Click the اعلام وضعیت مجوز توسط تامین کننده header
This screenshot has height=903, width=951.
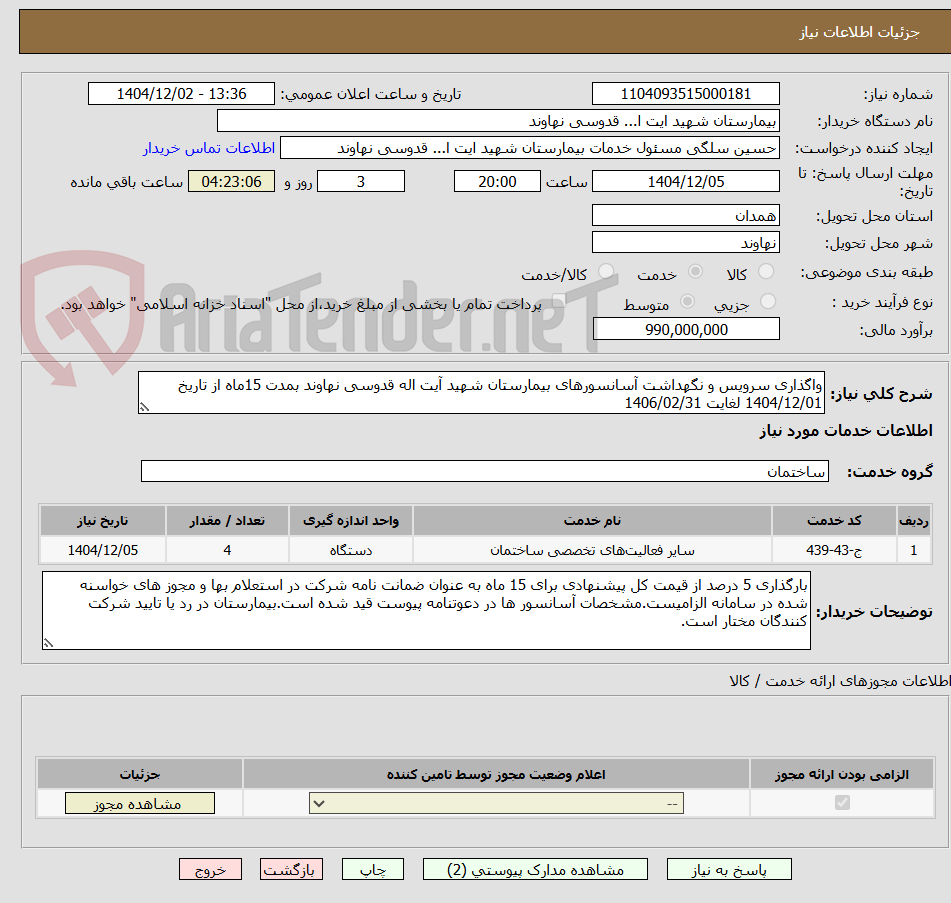tap(496, 774)
